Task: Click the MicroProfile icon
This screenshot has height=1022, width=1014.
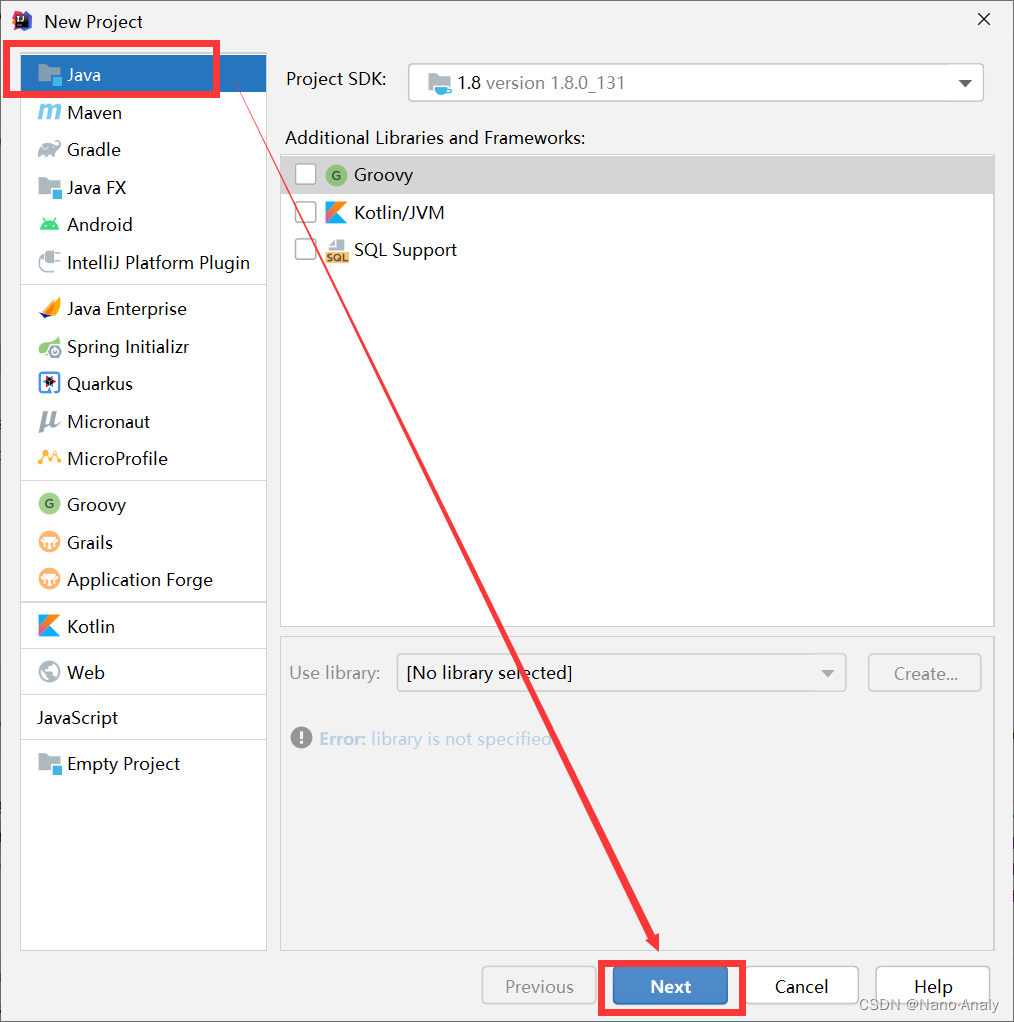Action: pyautogui.click(x=50, y=458)
